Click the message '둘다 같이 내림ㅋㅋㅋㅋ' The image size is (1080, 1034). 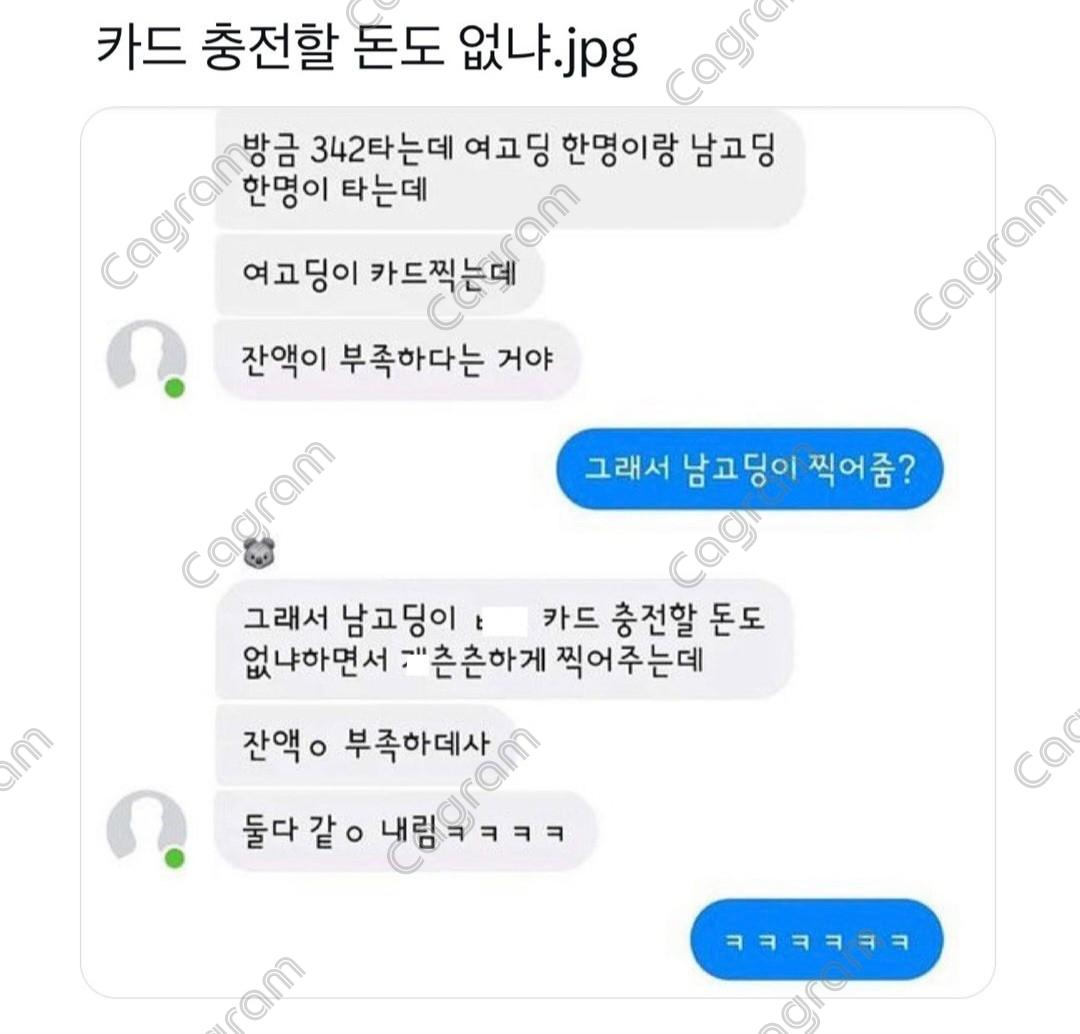tap(405, 830)
